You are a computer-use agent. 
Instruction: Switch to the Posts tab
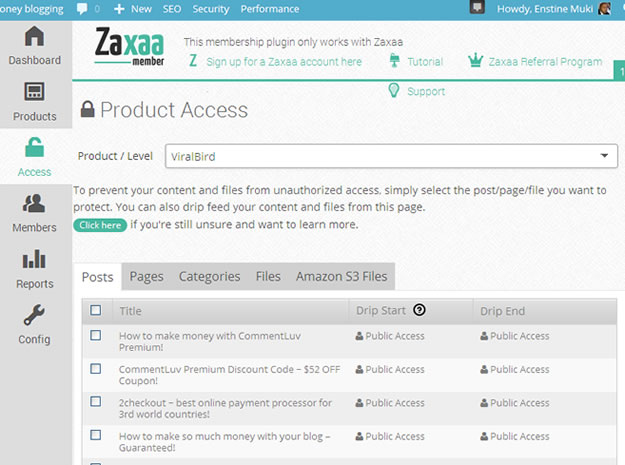[x=98, y=277]
